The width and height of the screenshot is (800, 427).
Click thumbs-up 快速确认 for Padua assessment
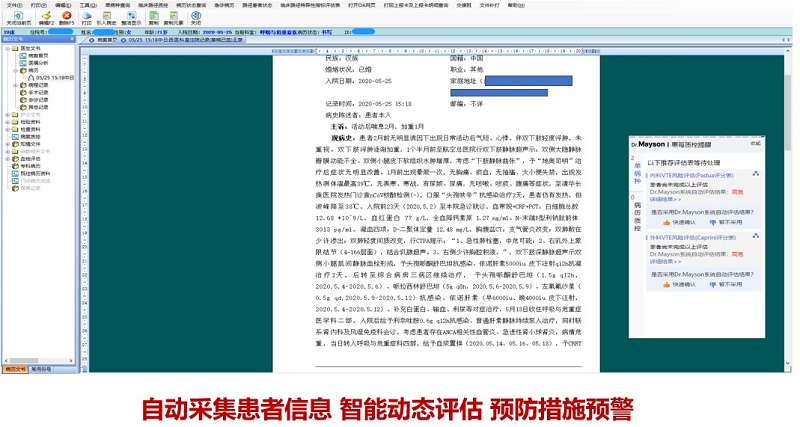679,222
